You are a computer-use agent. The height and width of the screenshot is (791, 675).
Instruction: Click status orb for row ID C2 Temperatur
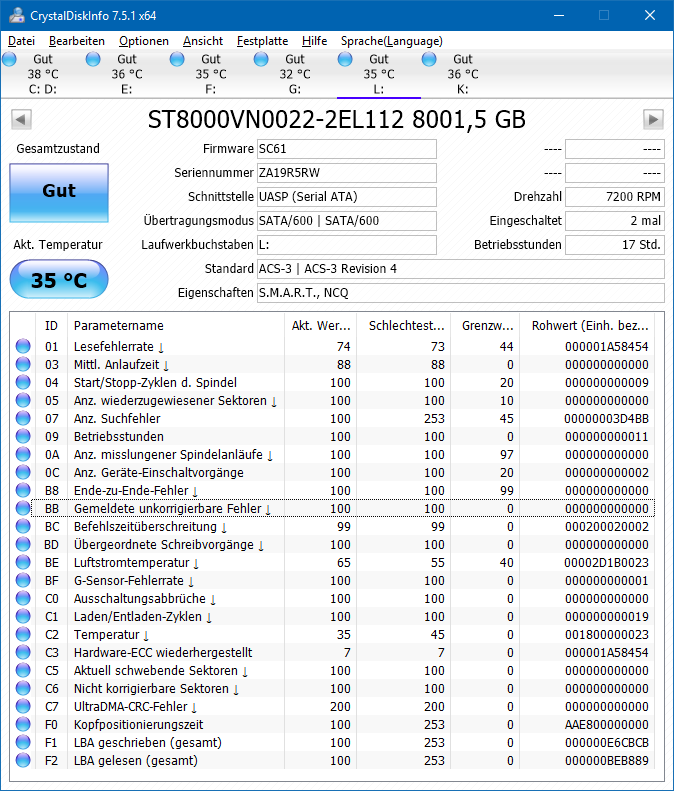23,634
